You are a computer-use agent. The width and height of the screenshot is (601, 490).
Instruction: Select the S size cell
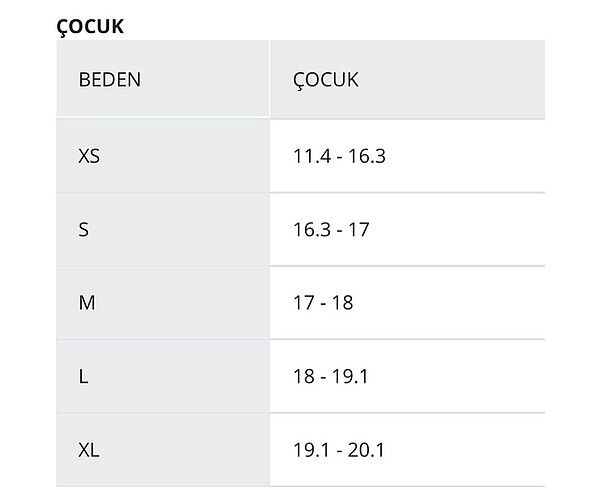click(x=84, y=229)
